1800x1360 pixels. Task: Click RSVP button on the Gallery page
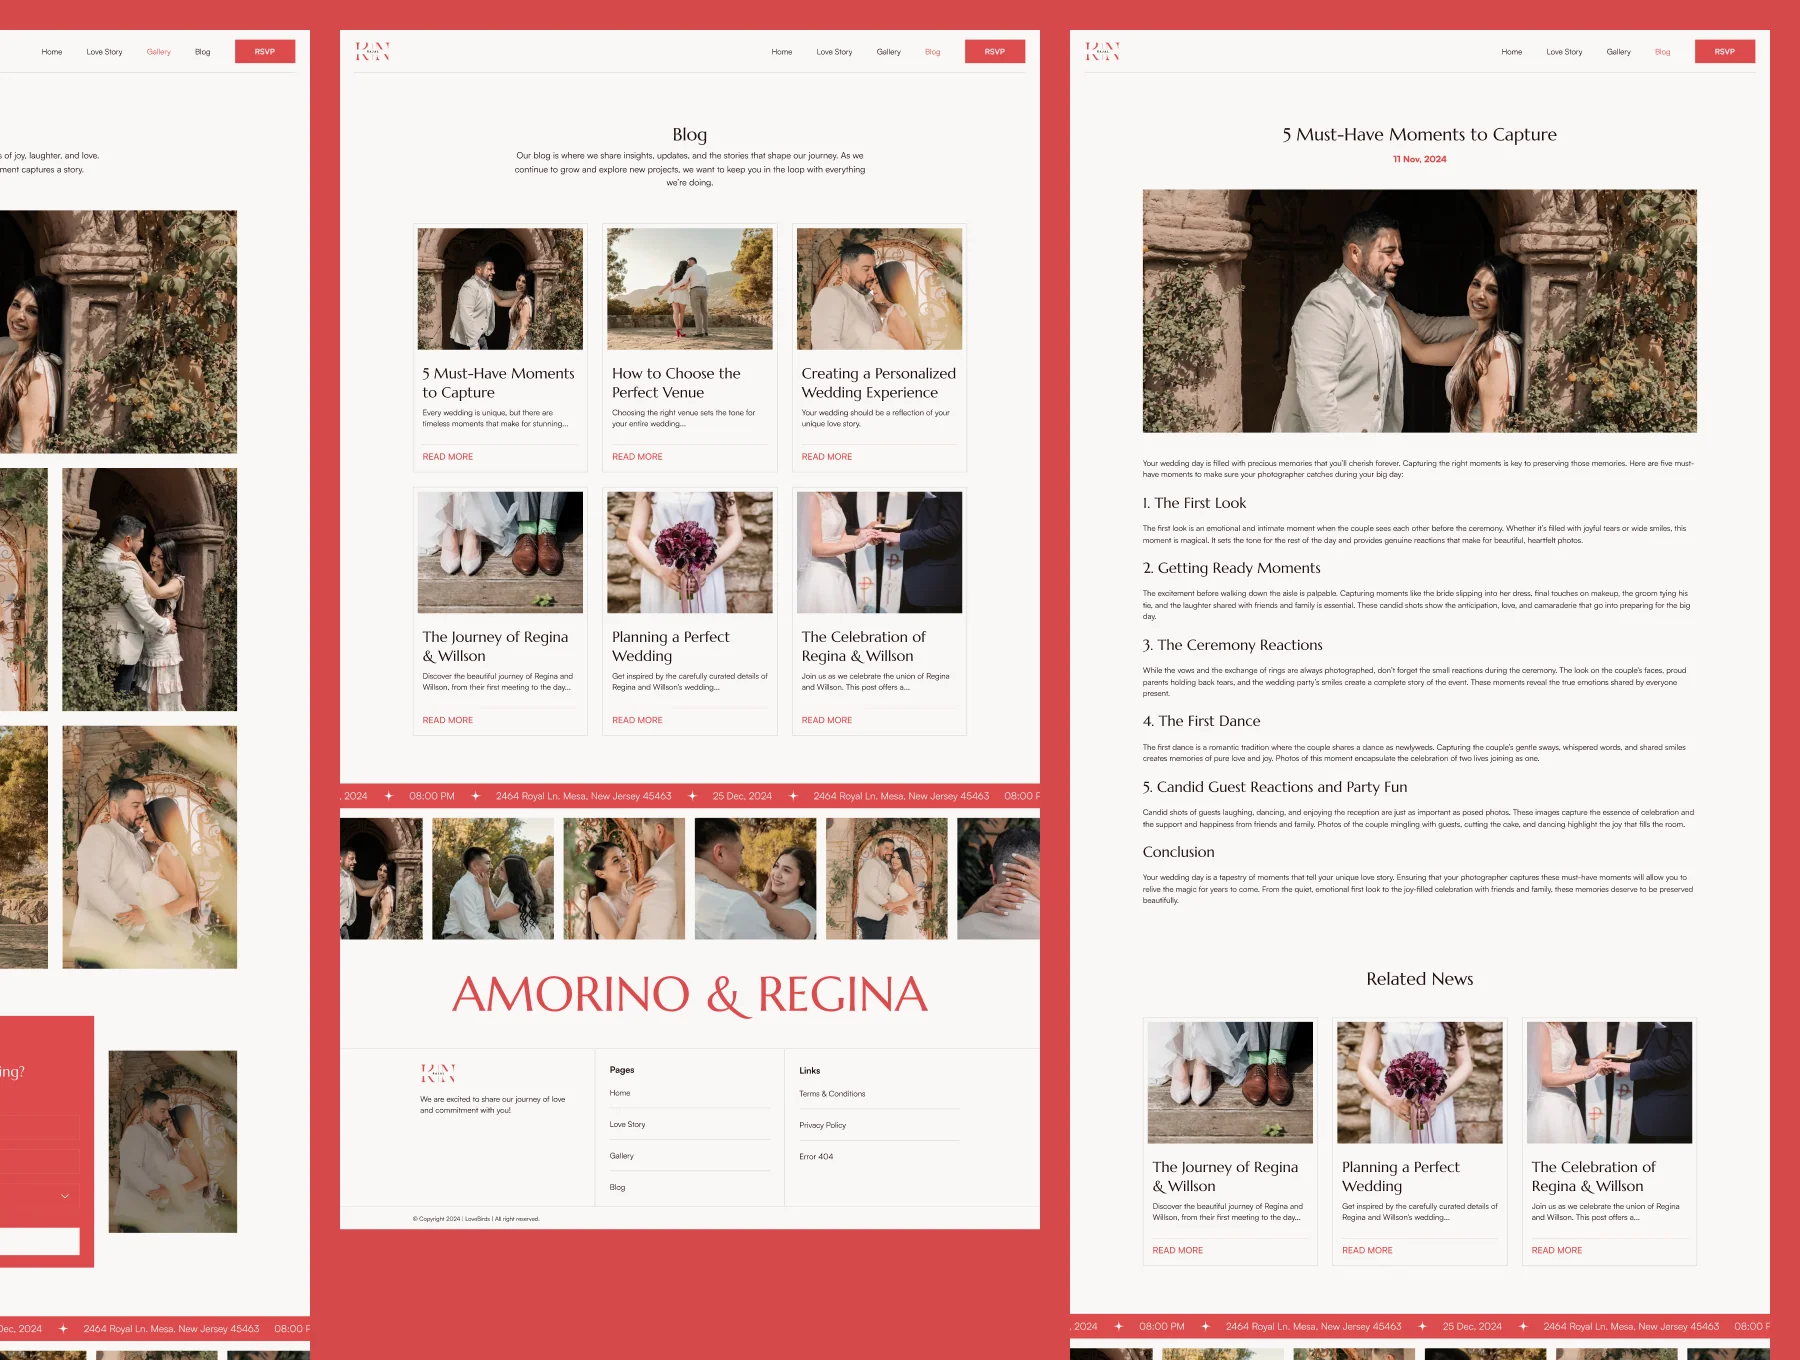click(x=265, y=51)
